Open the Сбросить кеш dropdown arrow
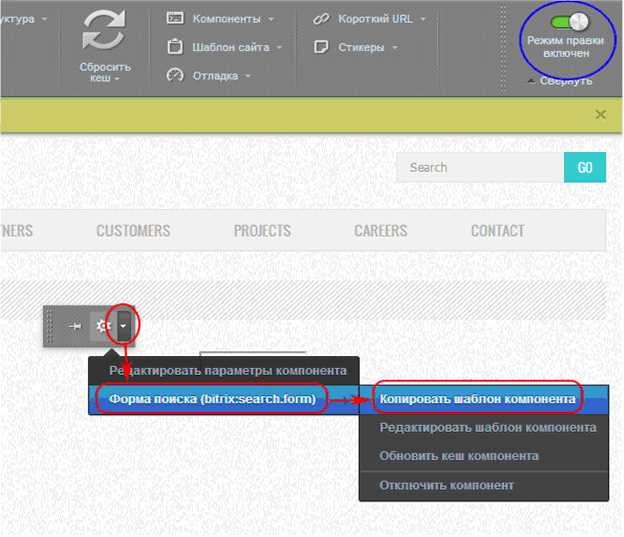 [x=117, y=79]
